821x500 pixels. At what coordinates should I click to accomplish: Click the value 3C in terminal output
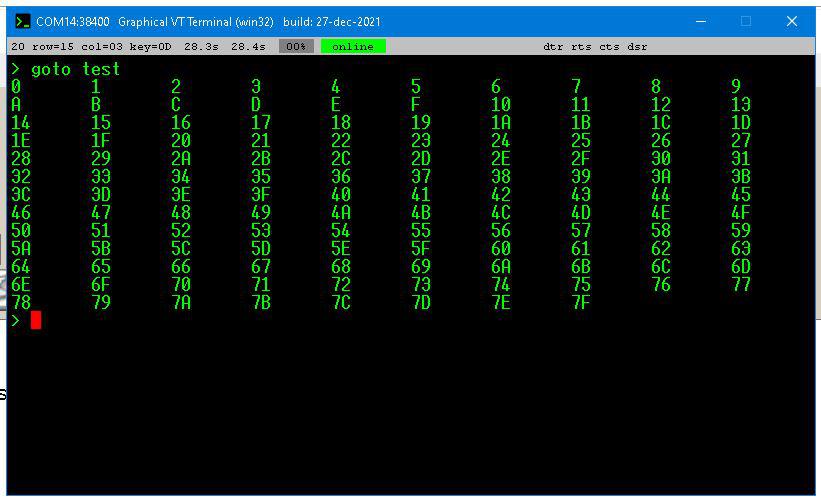point(21,195)
